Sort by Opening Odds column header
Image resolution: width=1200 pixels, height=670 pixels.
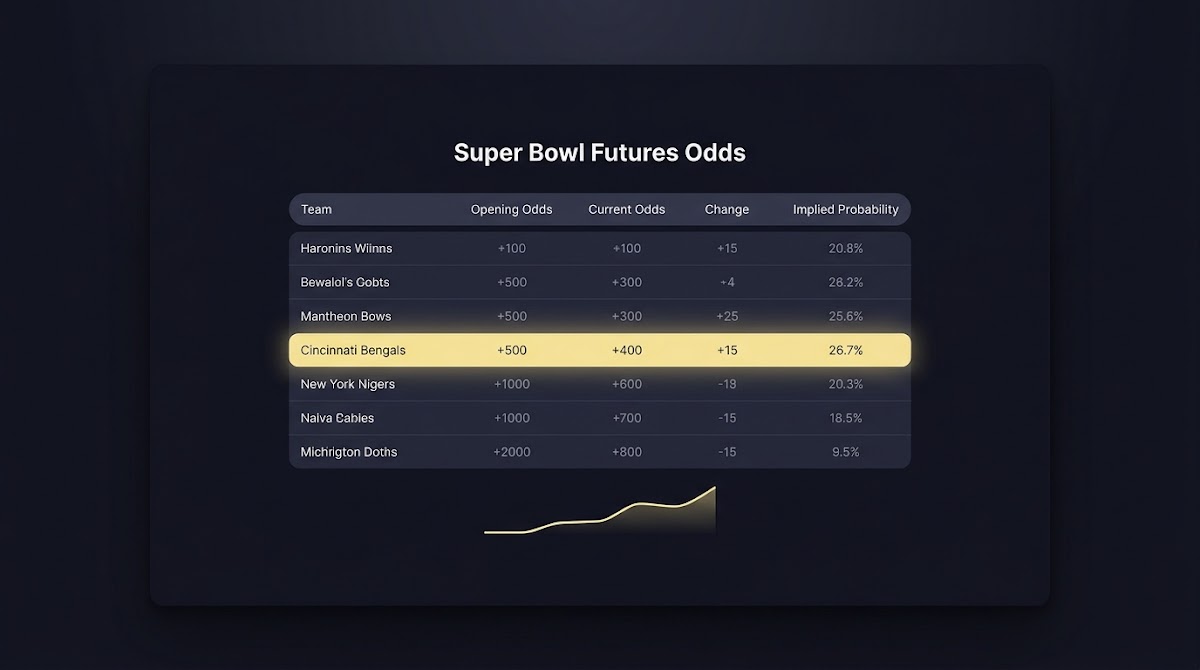511,209
